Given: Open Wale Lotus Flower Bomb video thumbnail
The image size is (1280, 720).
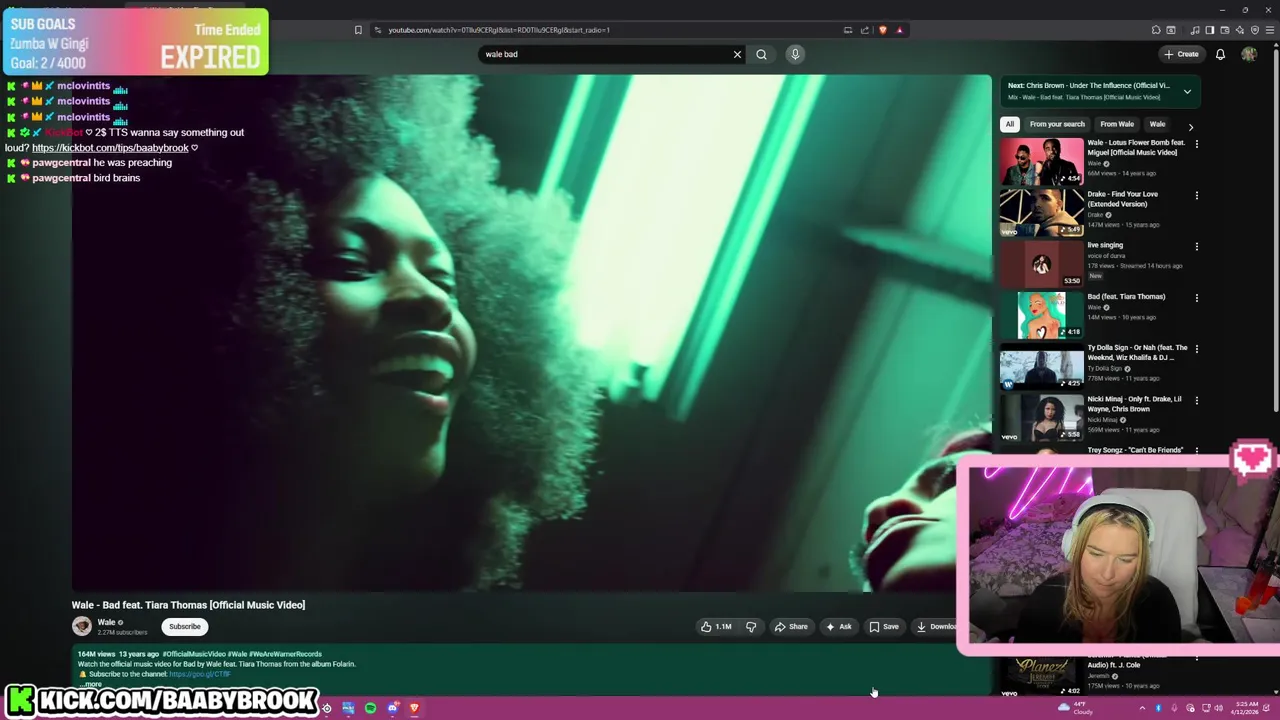Looking at the screenshot, I should pyautogui.click(x=1042, y=161).
